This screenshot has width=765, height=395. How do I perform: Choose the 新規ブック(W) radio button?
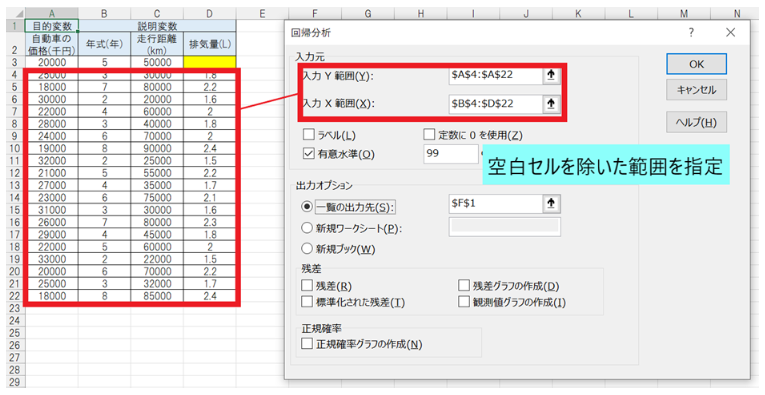point(306,249)
